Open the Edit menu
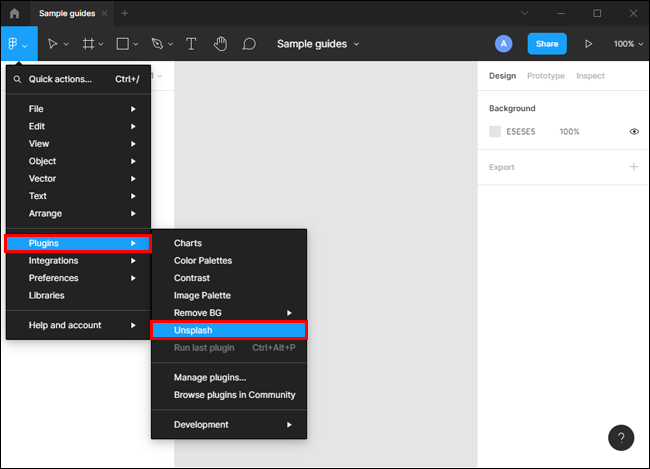 pyautogui.click(x=78, y=126)
